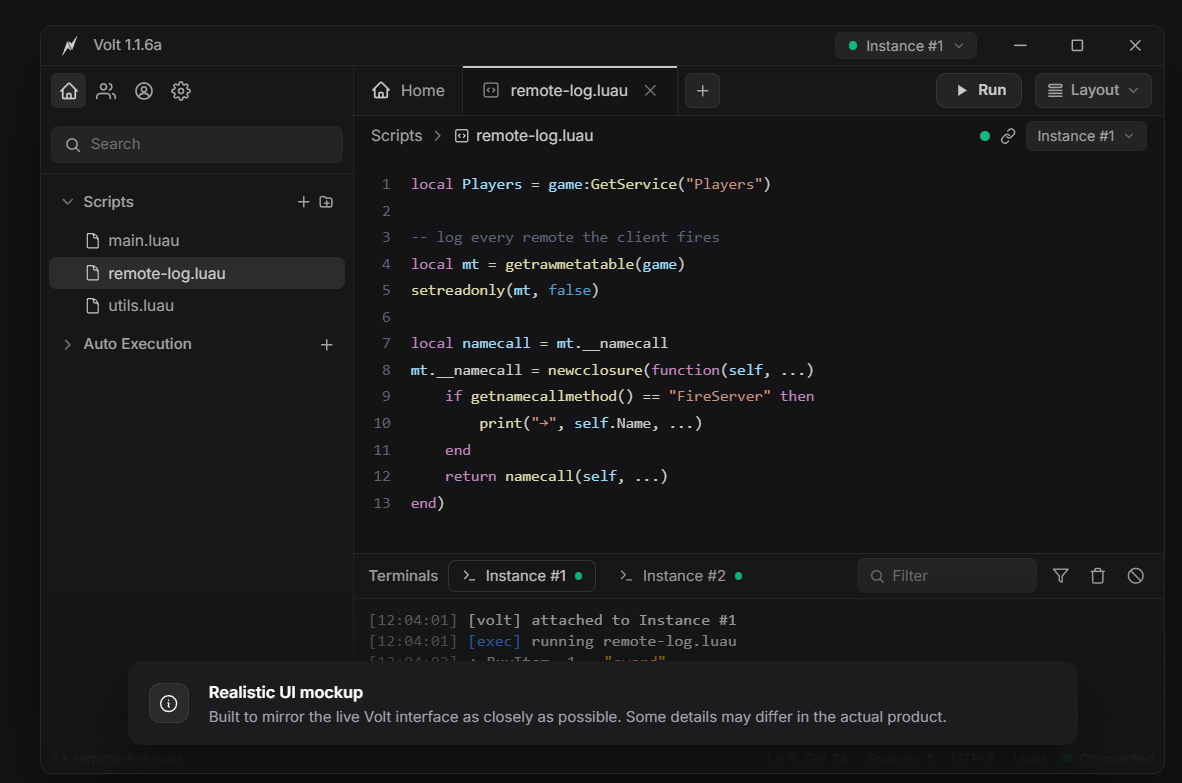This screenshot has height=783, width=1182.
Task: Open the Home view in the sidebar
Action: [x=69, y=91]
